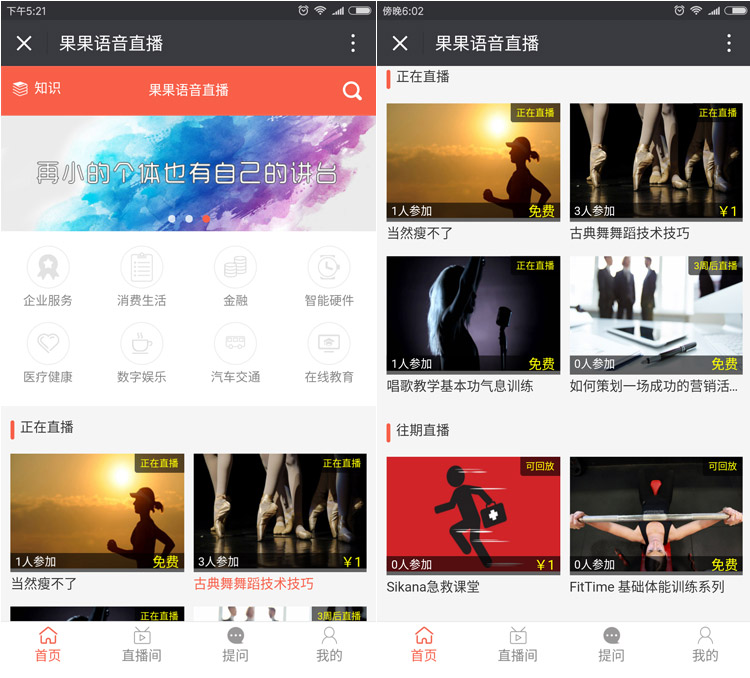The image size is (750, 678).
Task: Select the first banner carousel dot
Action: tap(172, 219)
